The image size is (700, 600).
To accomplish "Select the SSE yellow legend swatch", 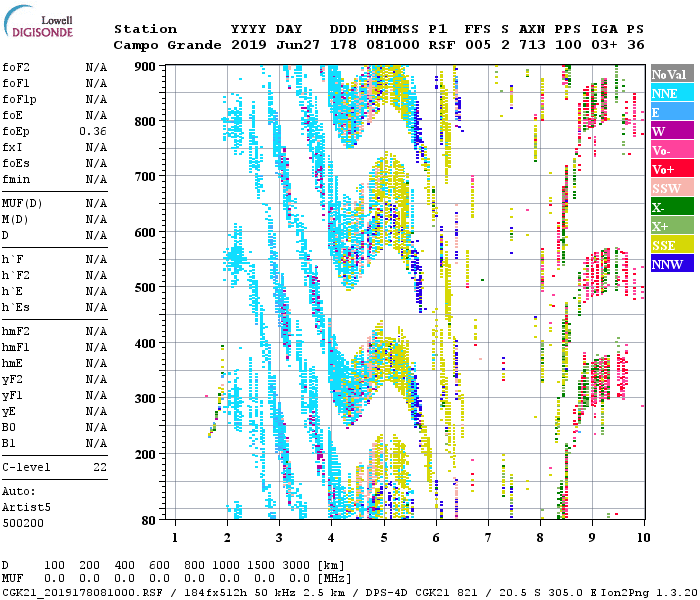I will 672,245.
